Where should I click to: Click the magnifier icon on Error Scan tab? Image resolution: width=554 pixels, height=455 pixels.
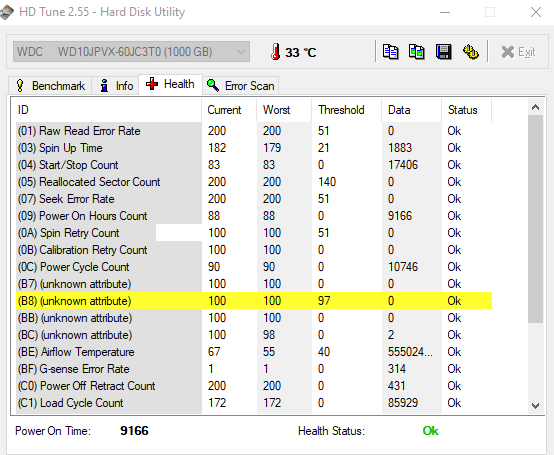(x=213, y=85)
